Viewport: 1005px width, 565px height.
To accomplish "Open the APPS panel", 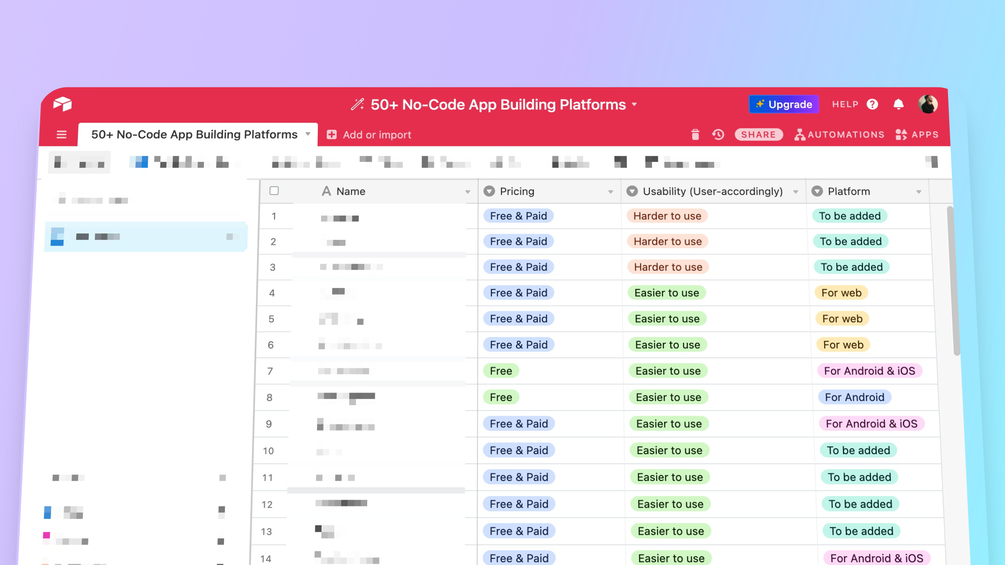I will click(x=917, y=135).
